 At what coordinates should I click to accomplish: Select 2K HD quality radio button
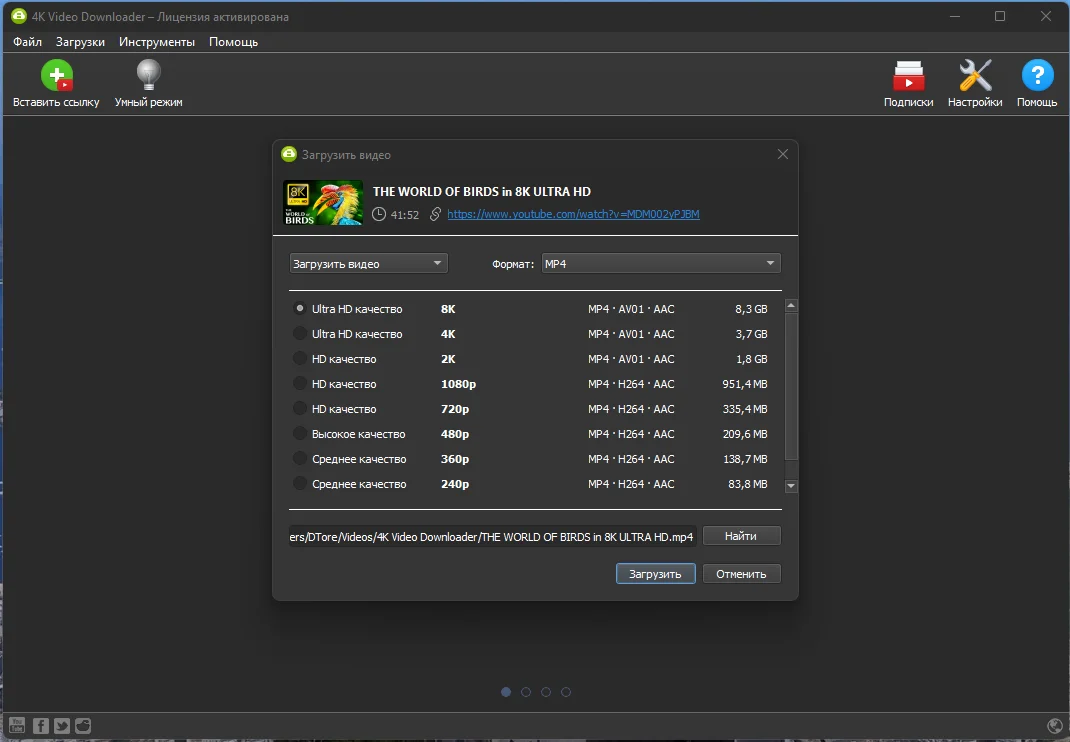point(300,358)
